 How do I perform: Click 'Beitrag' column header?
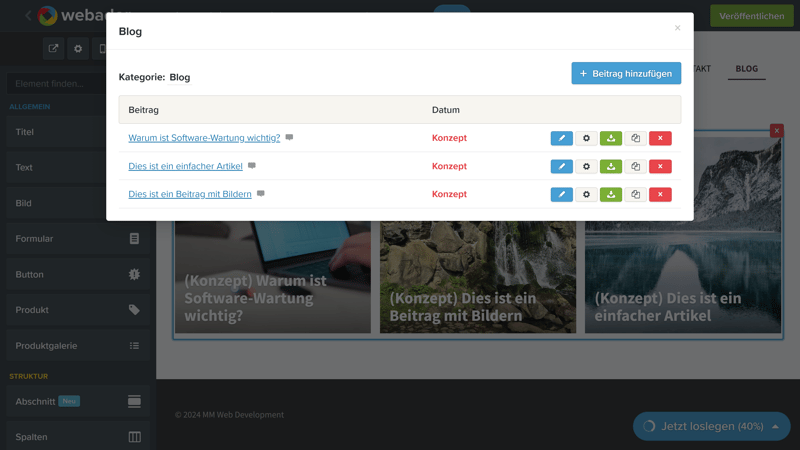(x=143, y=110)
